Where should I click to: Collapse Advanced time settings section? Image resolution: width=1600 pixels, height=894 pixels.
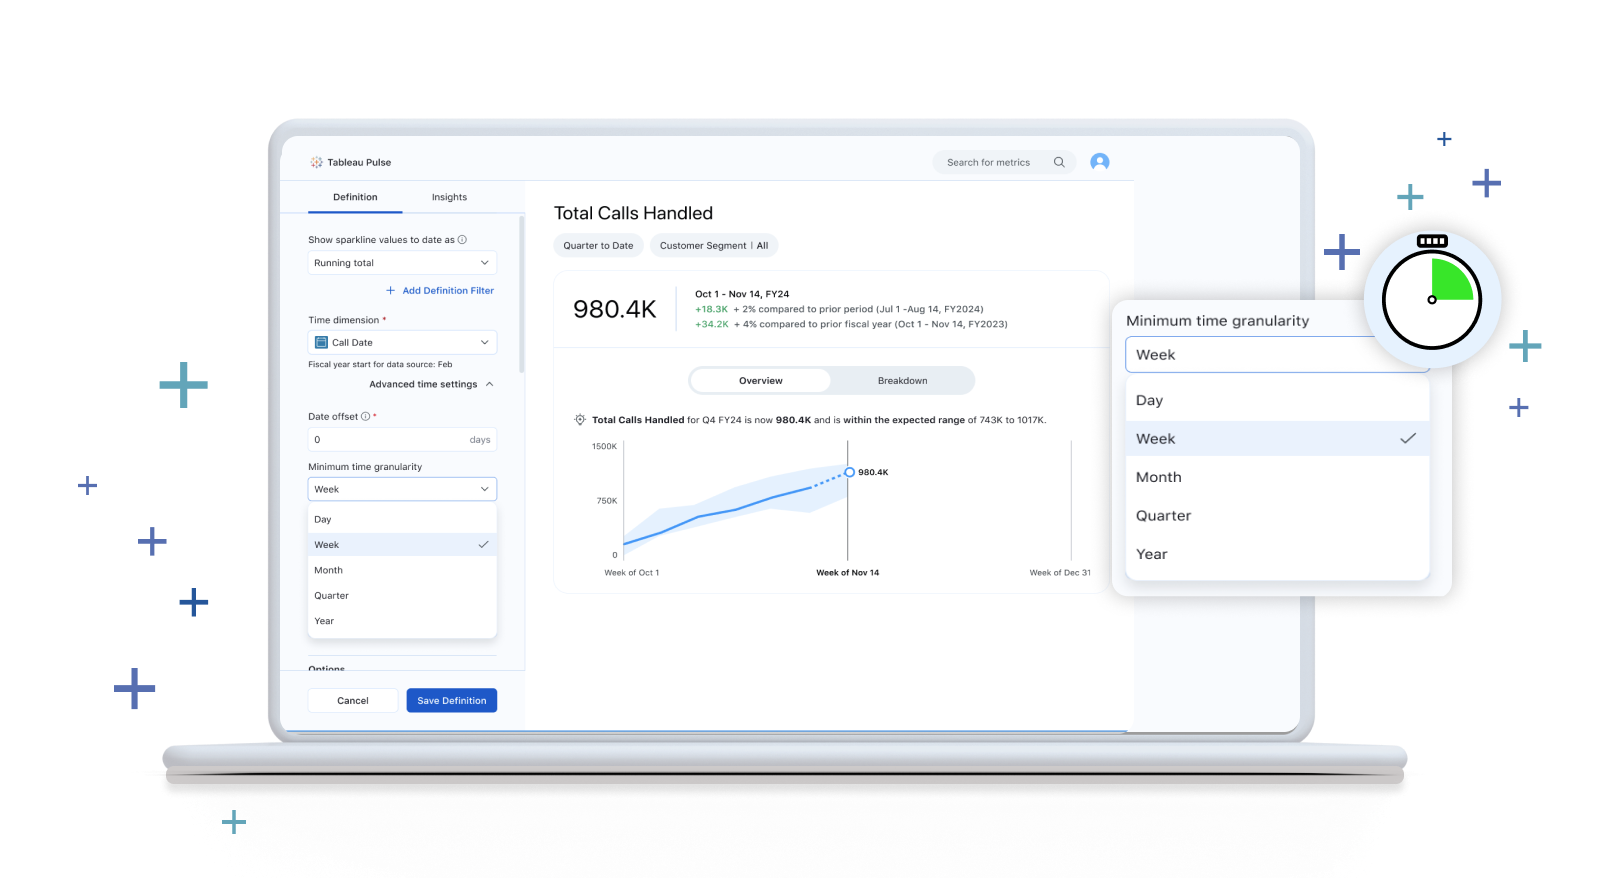point(431,384)
